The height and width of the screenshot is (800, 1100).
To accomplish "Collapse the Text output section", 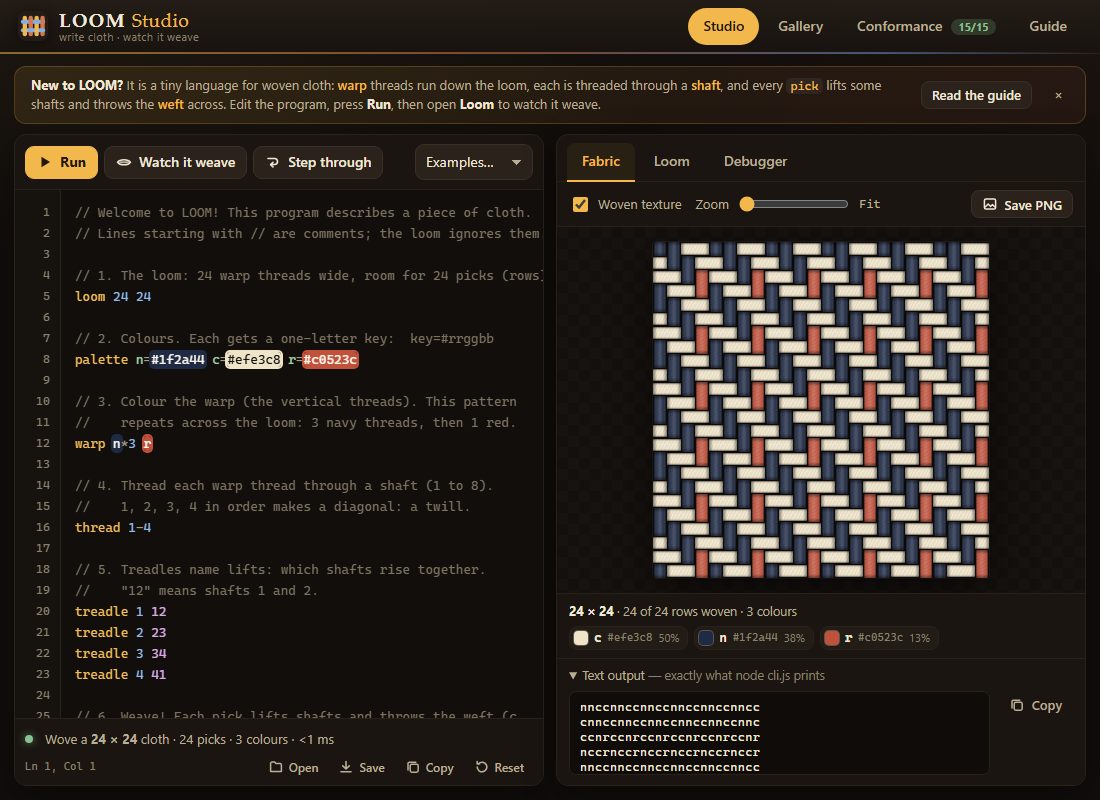I will [x=697, y=675].
